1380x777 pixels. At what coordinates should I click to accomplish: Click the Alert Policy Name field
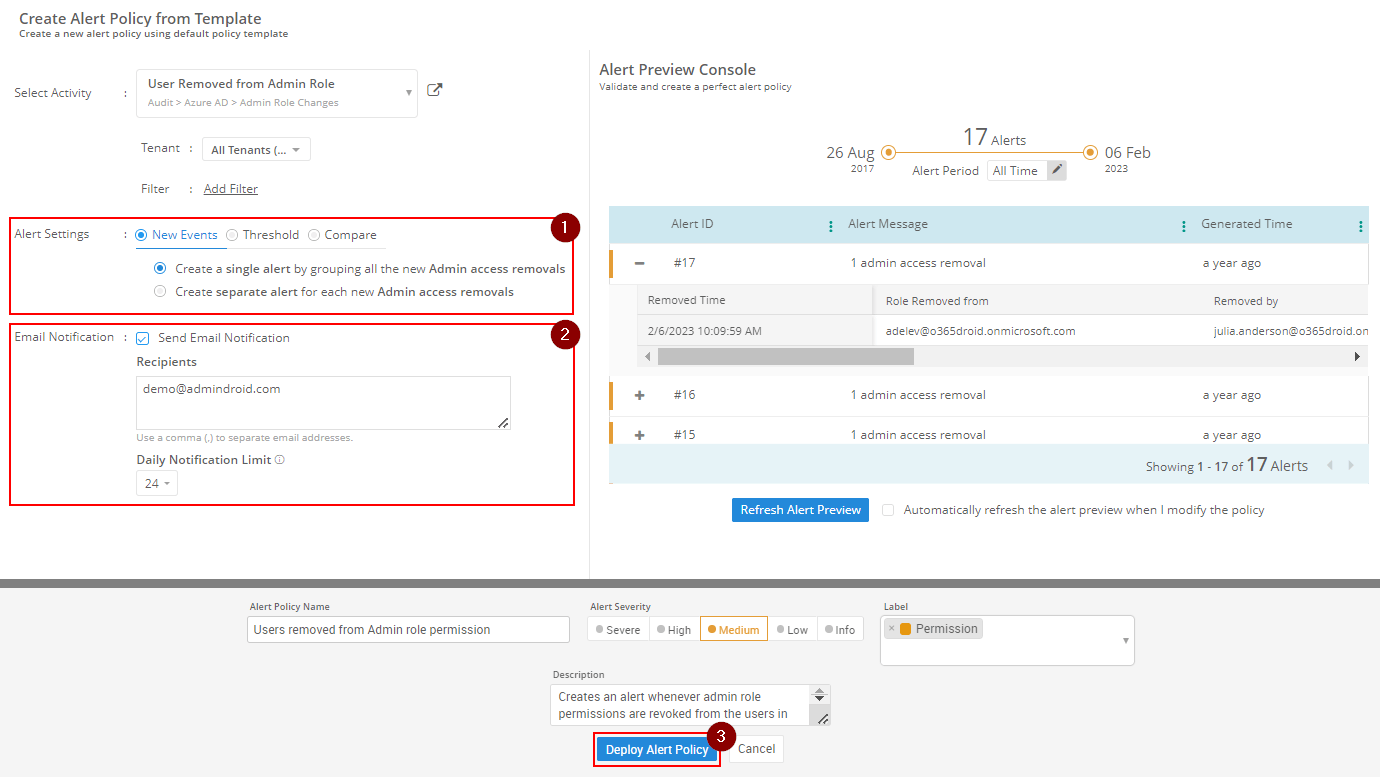(x=408, y=630)
